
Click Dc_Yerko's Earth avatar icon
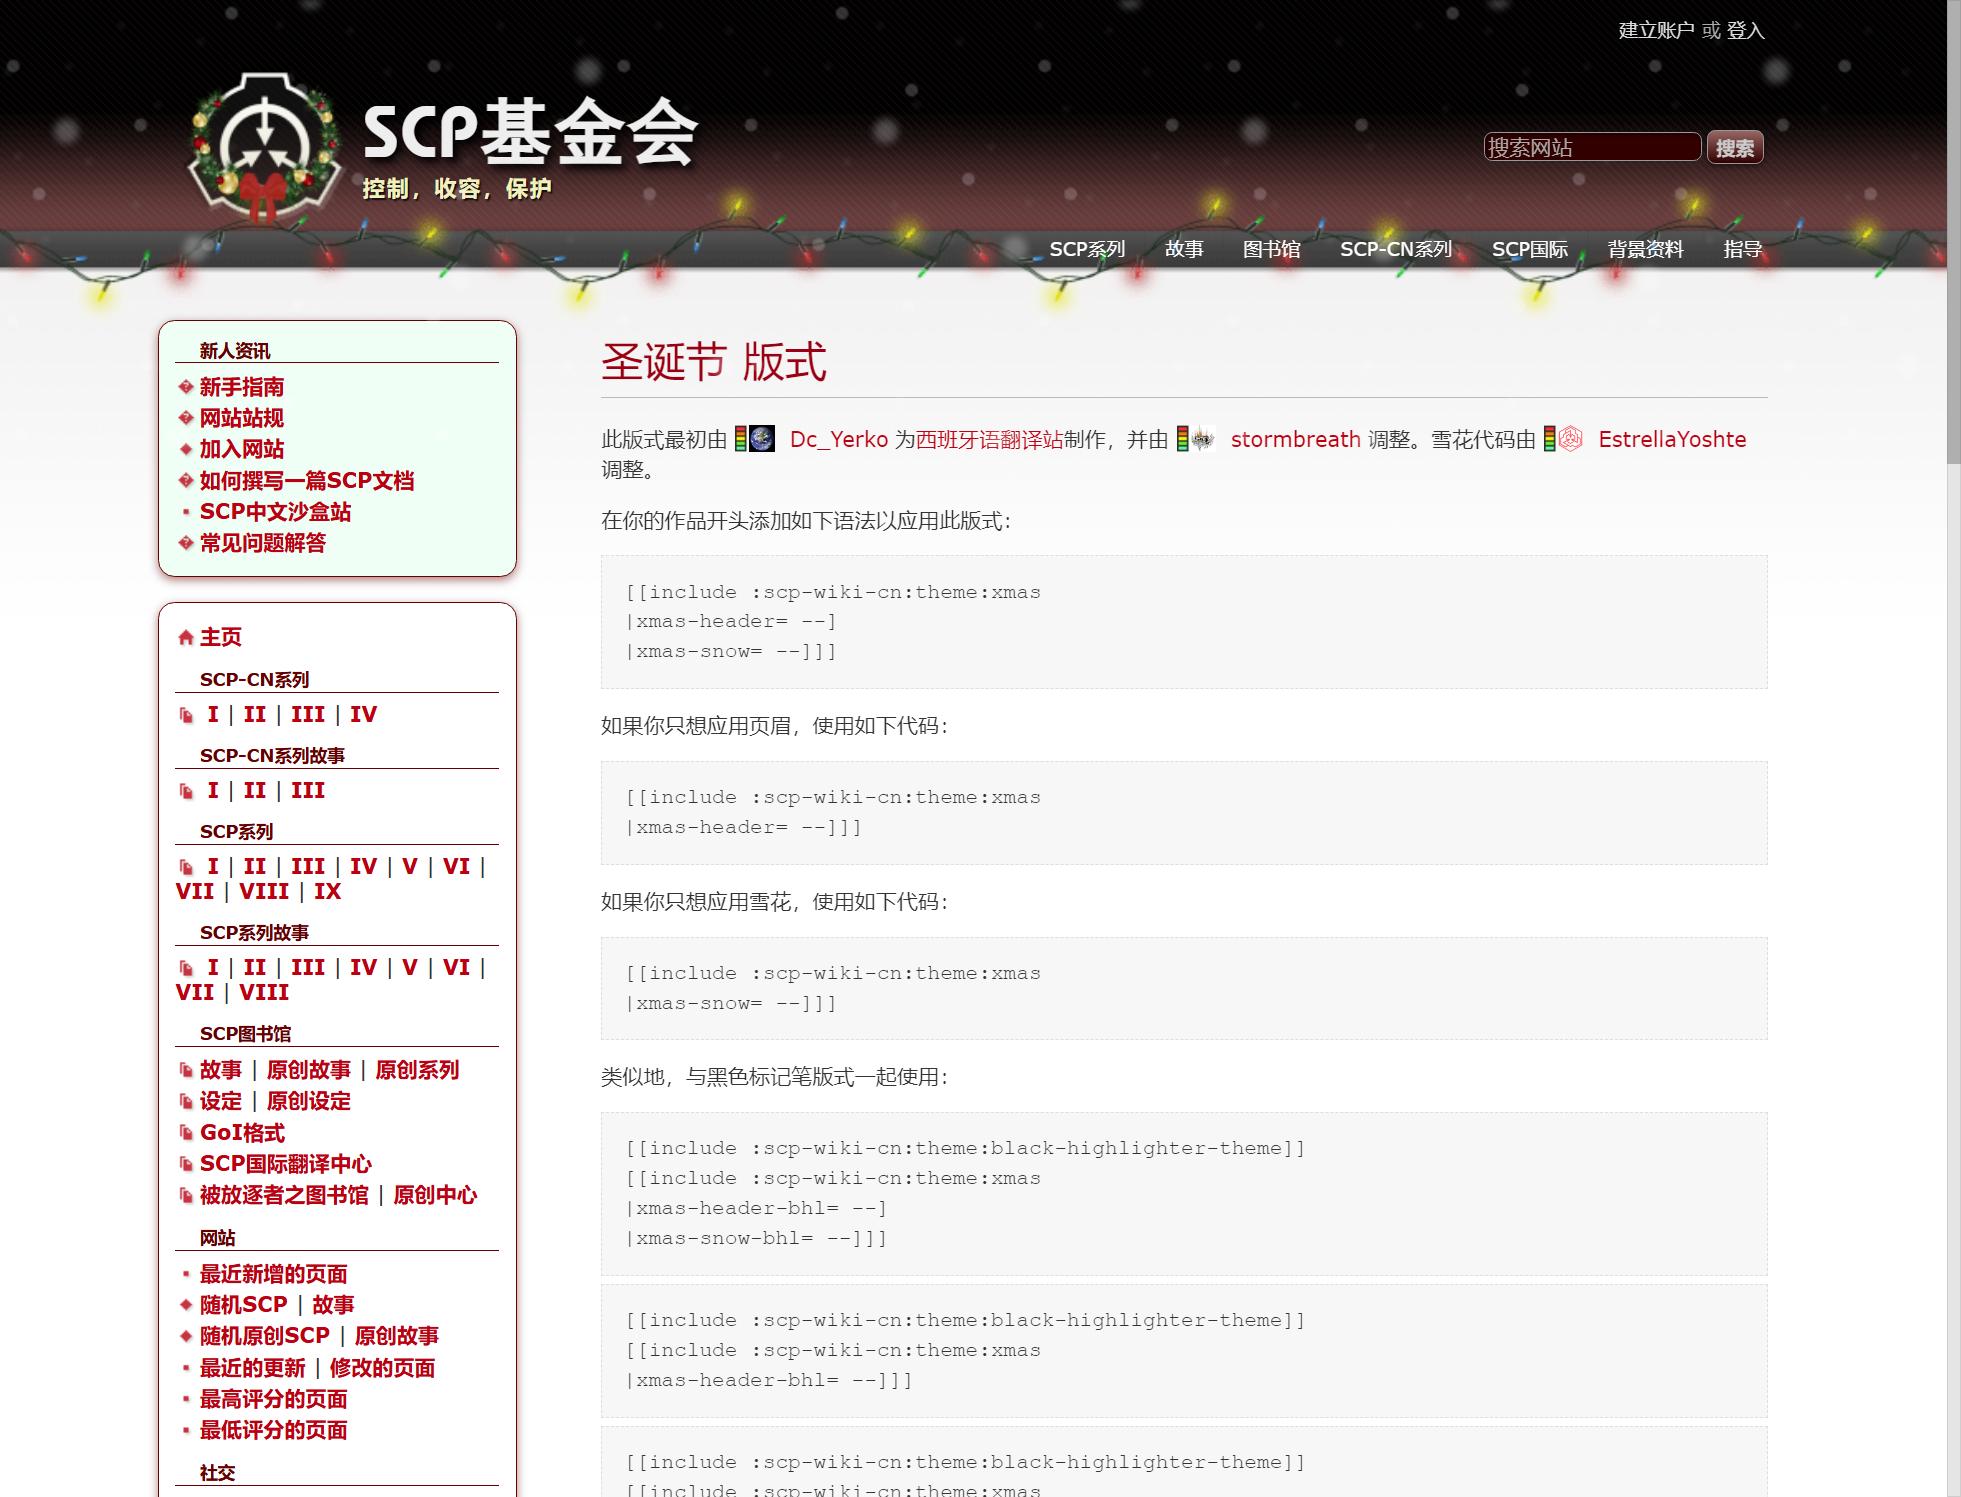[762, 439]
